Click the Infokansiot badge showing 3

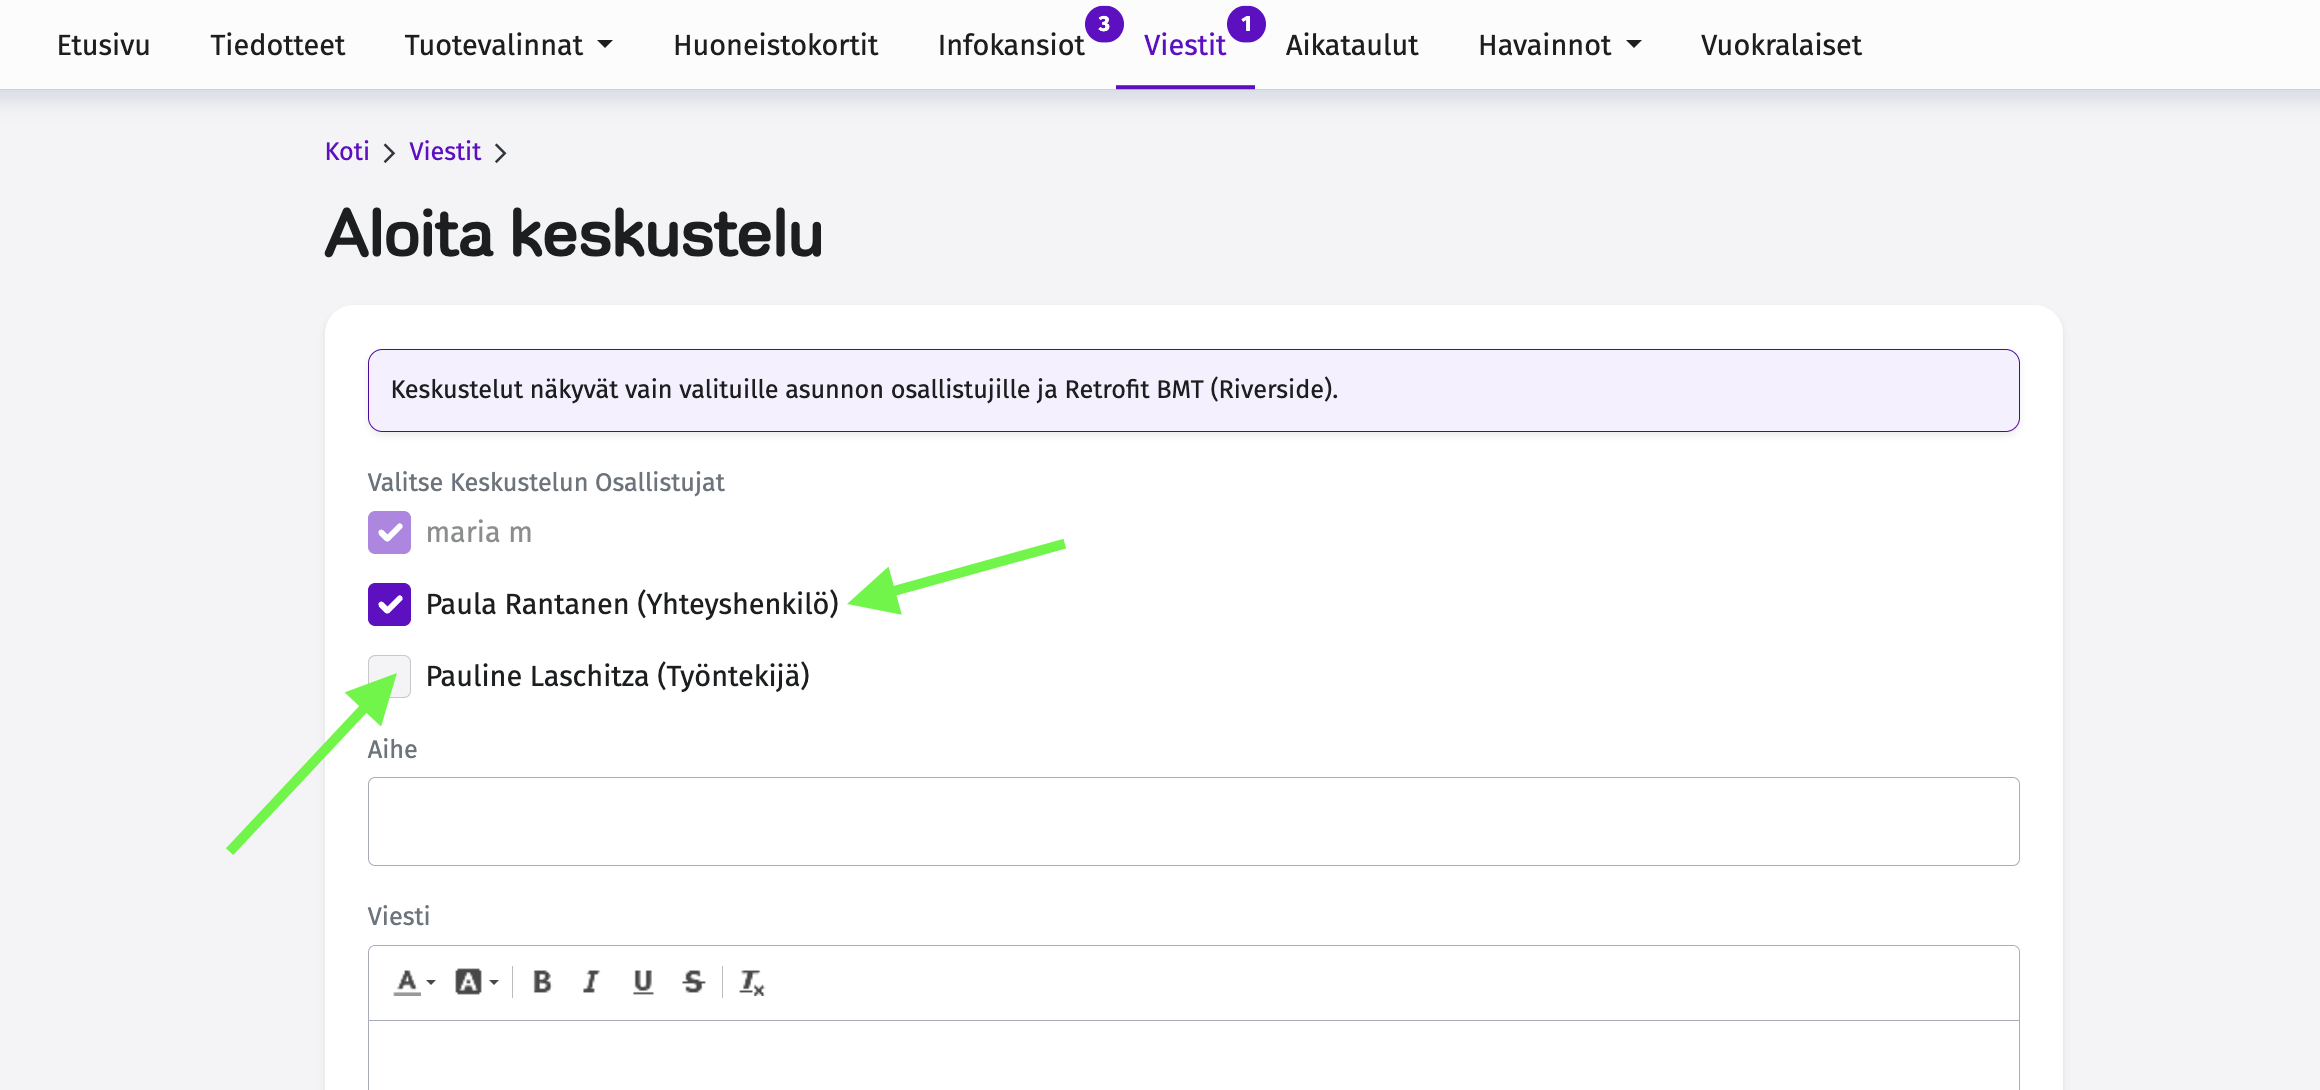tap(1104, 23)
